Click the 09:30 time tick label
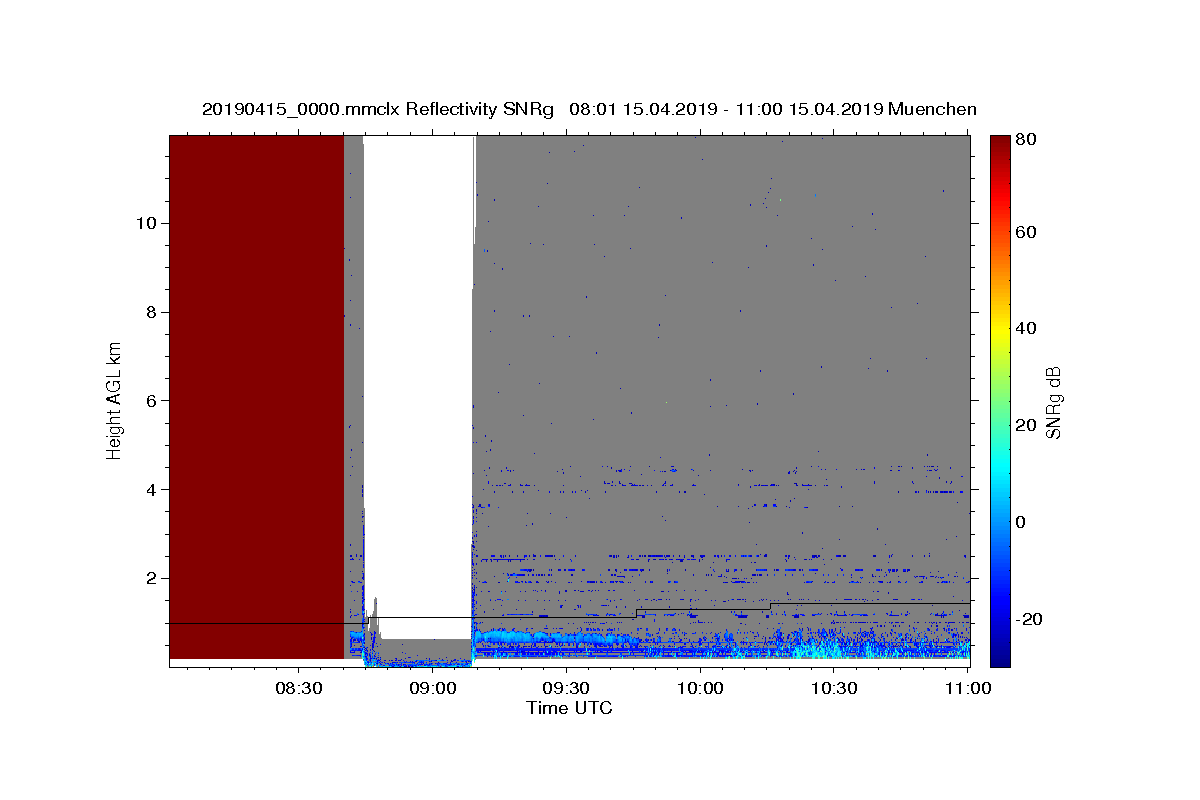This screenshot has height=800, width=1200. coord(566,689)
